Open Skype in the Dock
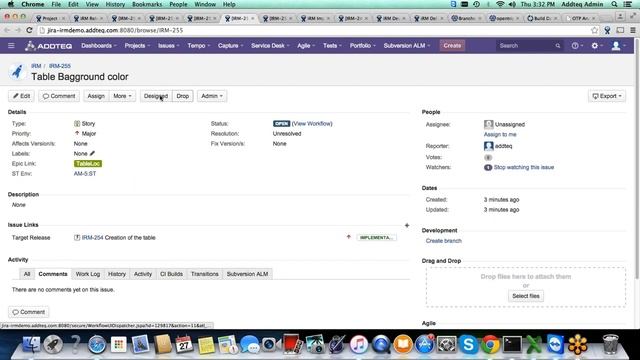The height and width of the screenshot is (360, 640). click(x=468, y=344)
